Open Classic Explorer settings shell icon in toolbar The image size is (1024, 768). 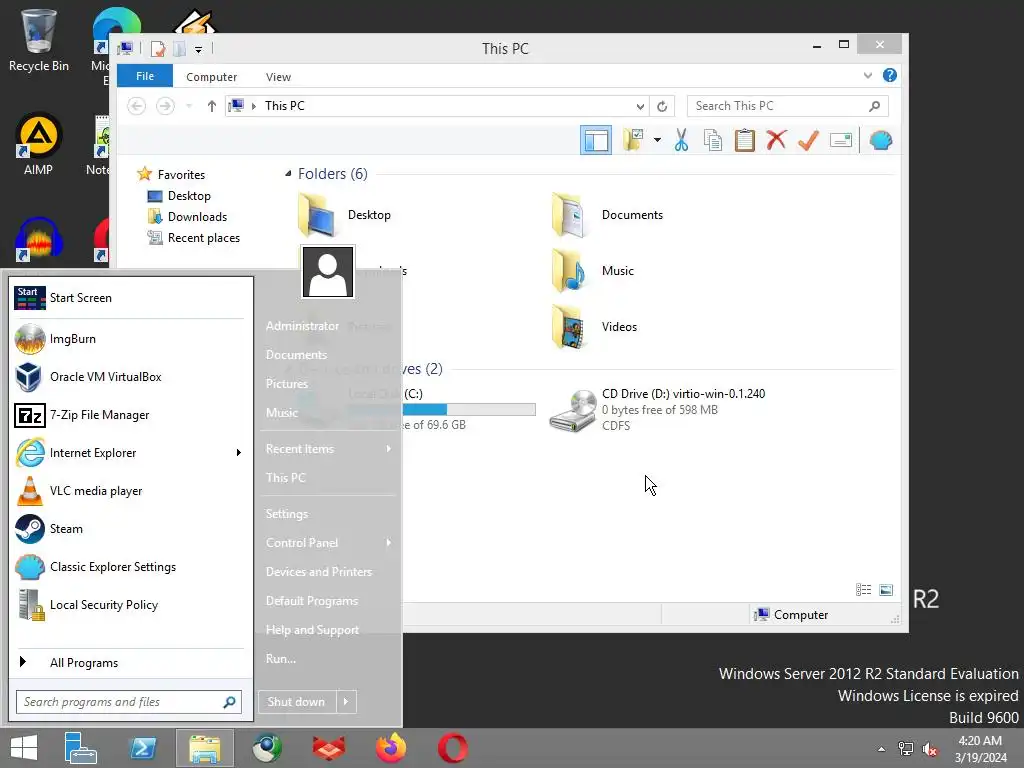[x=880, y=140]
